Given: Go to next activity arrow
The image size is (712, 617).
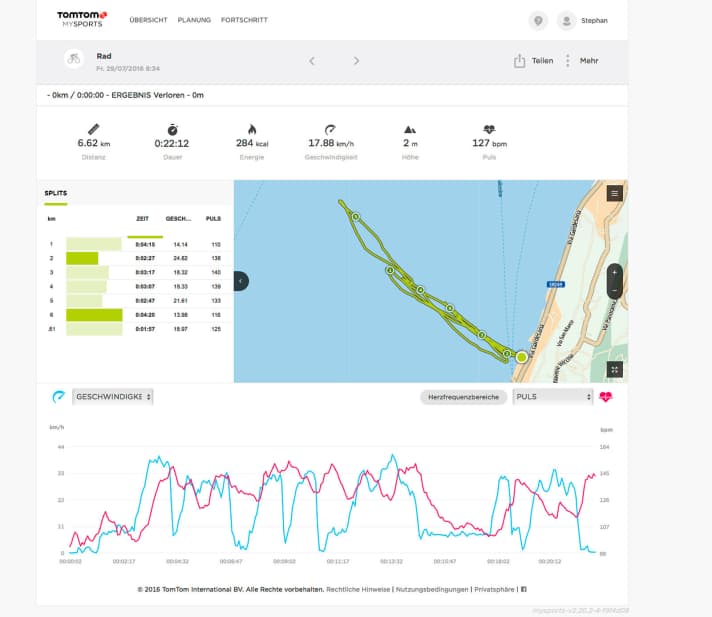Looking at the screenshot, I should 356,61.
